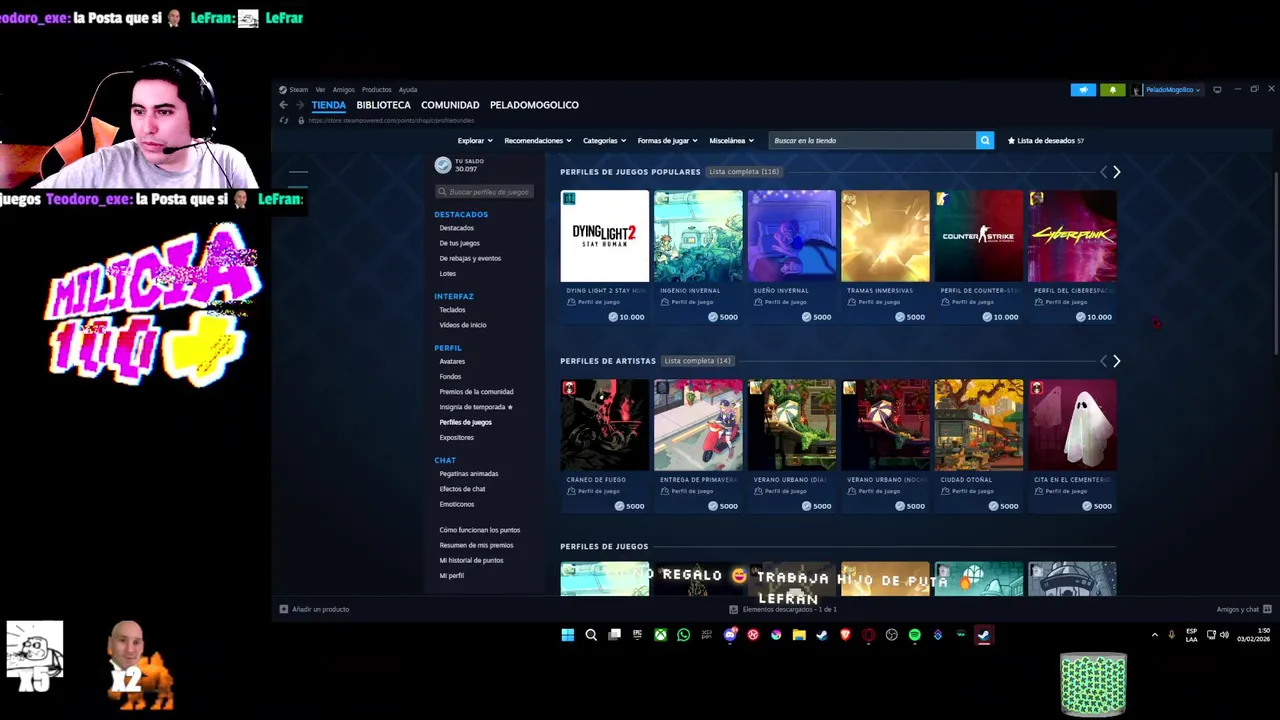
Task: Reload the page with the refresh icon
Action: pyautogui.click(x=284, y=120)
